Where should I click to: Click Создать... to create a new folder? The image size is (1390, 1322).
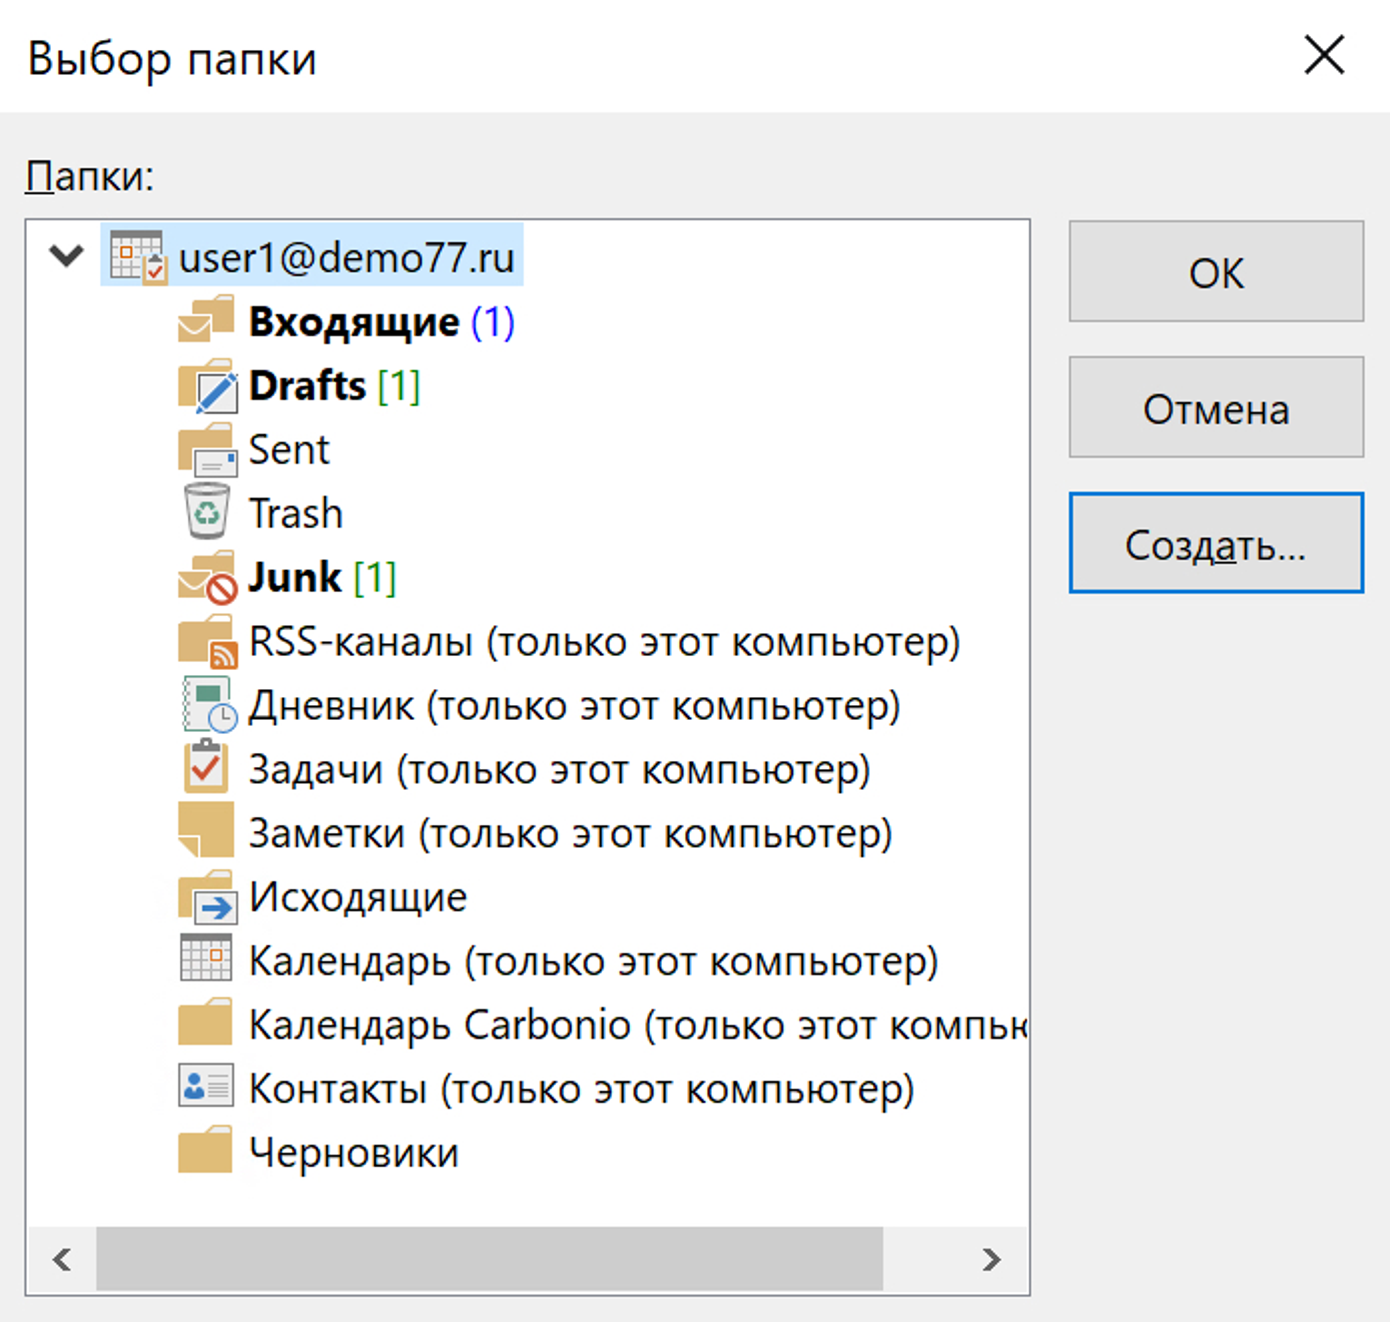pyautogui.click(x=1215, y=544)
